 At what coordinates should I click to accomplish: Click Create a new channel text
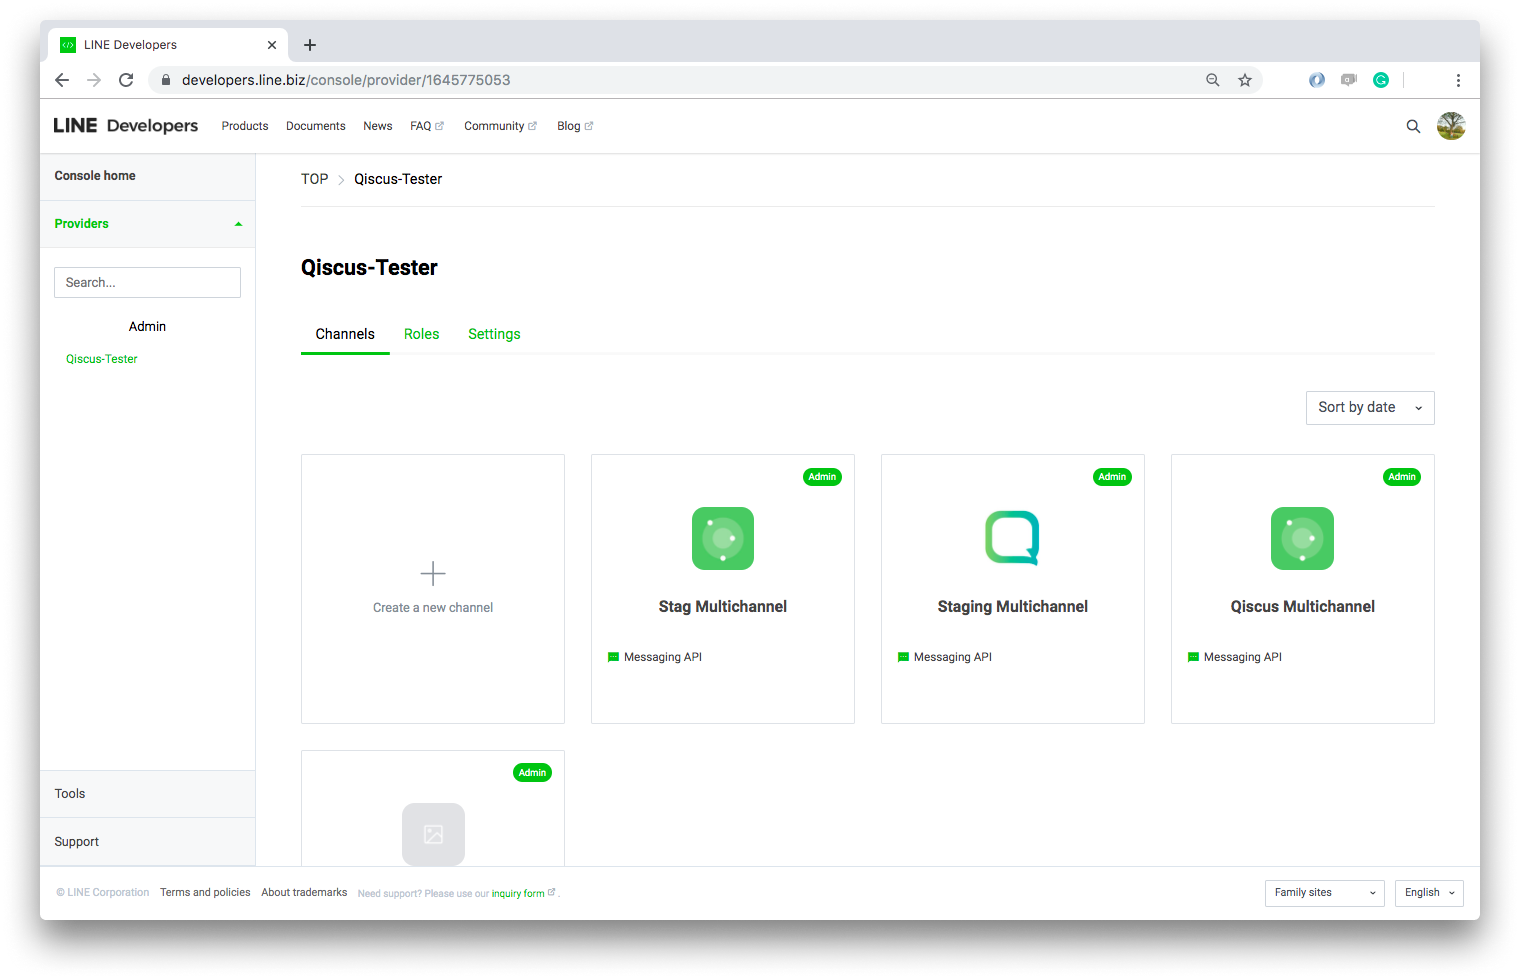(433, 607)
